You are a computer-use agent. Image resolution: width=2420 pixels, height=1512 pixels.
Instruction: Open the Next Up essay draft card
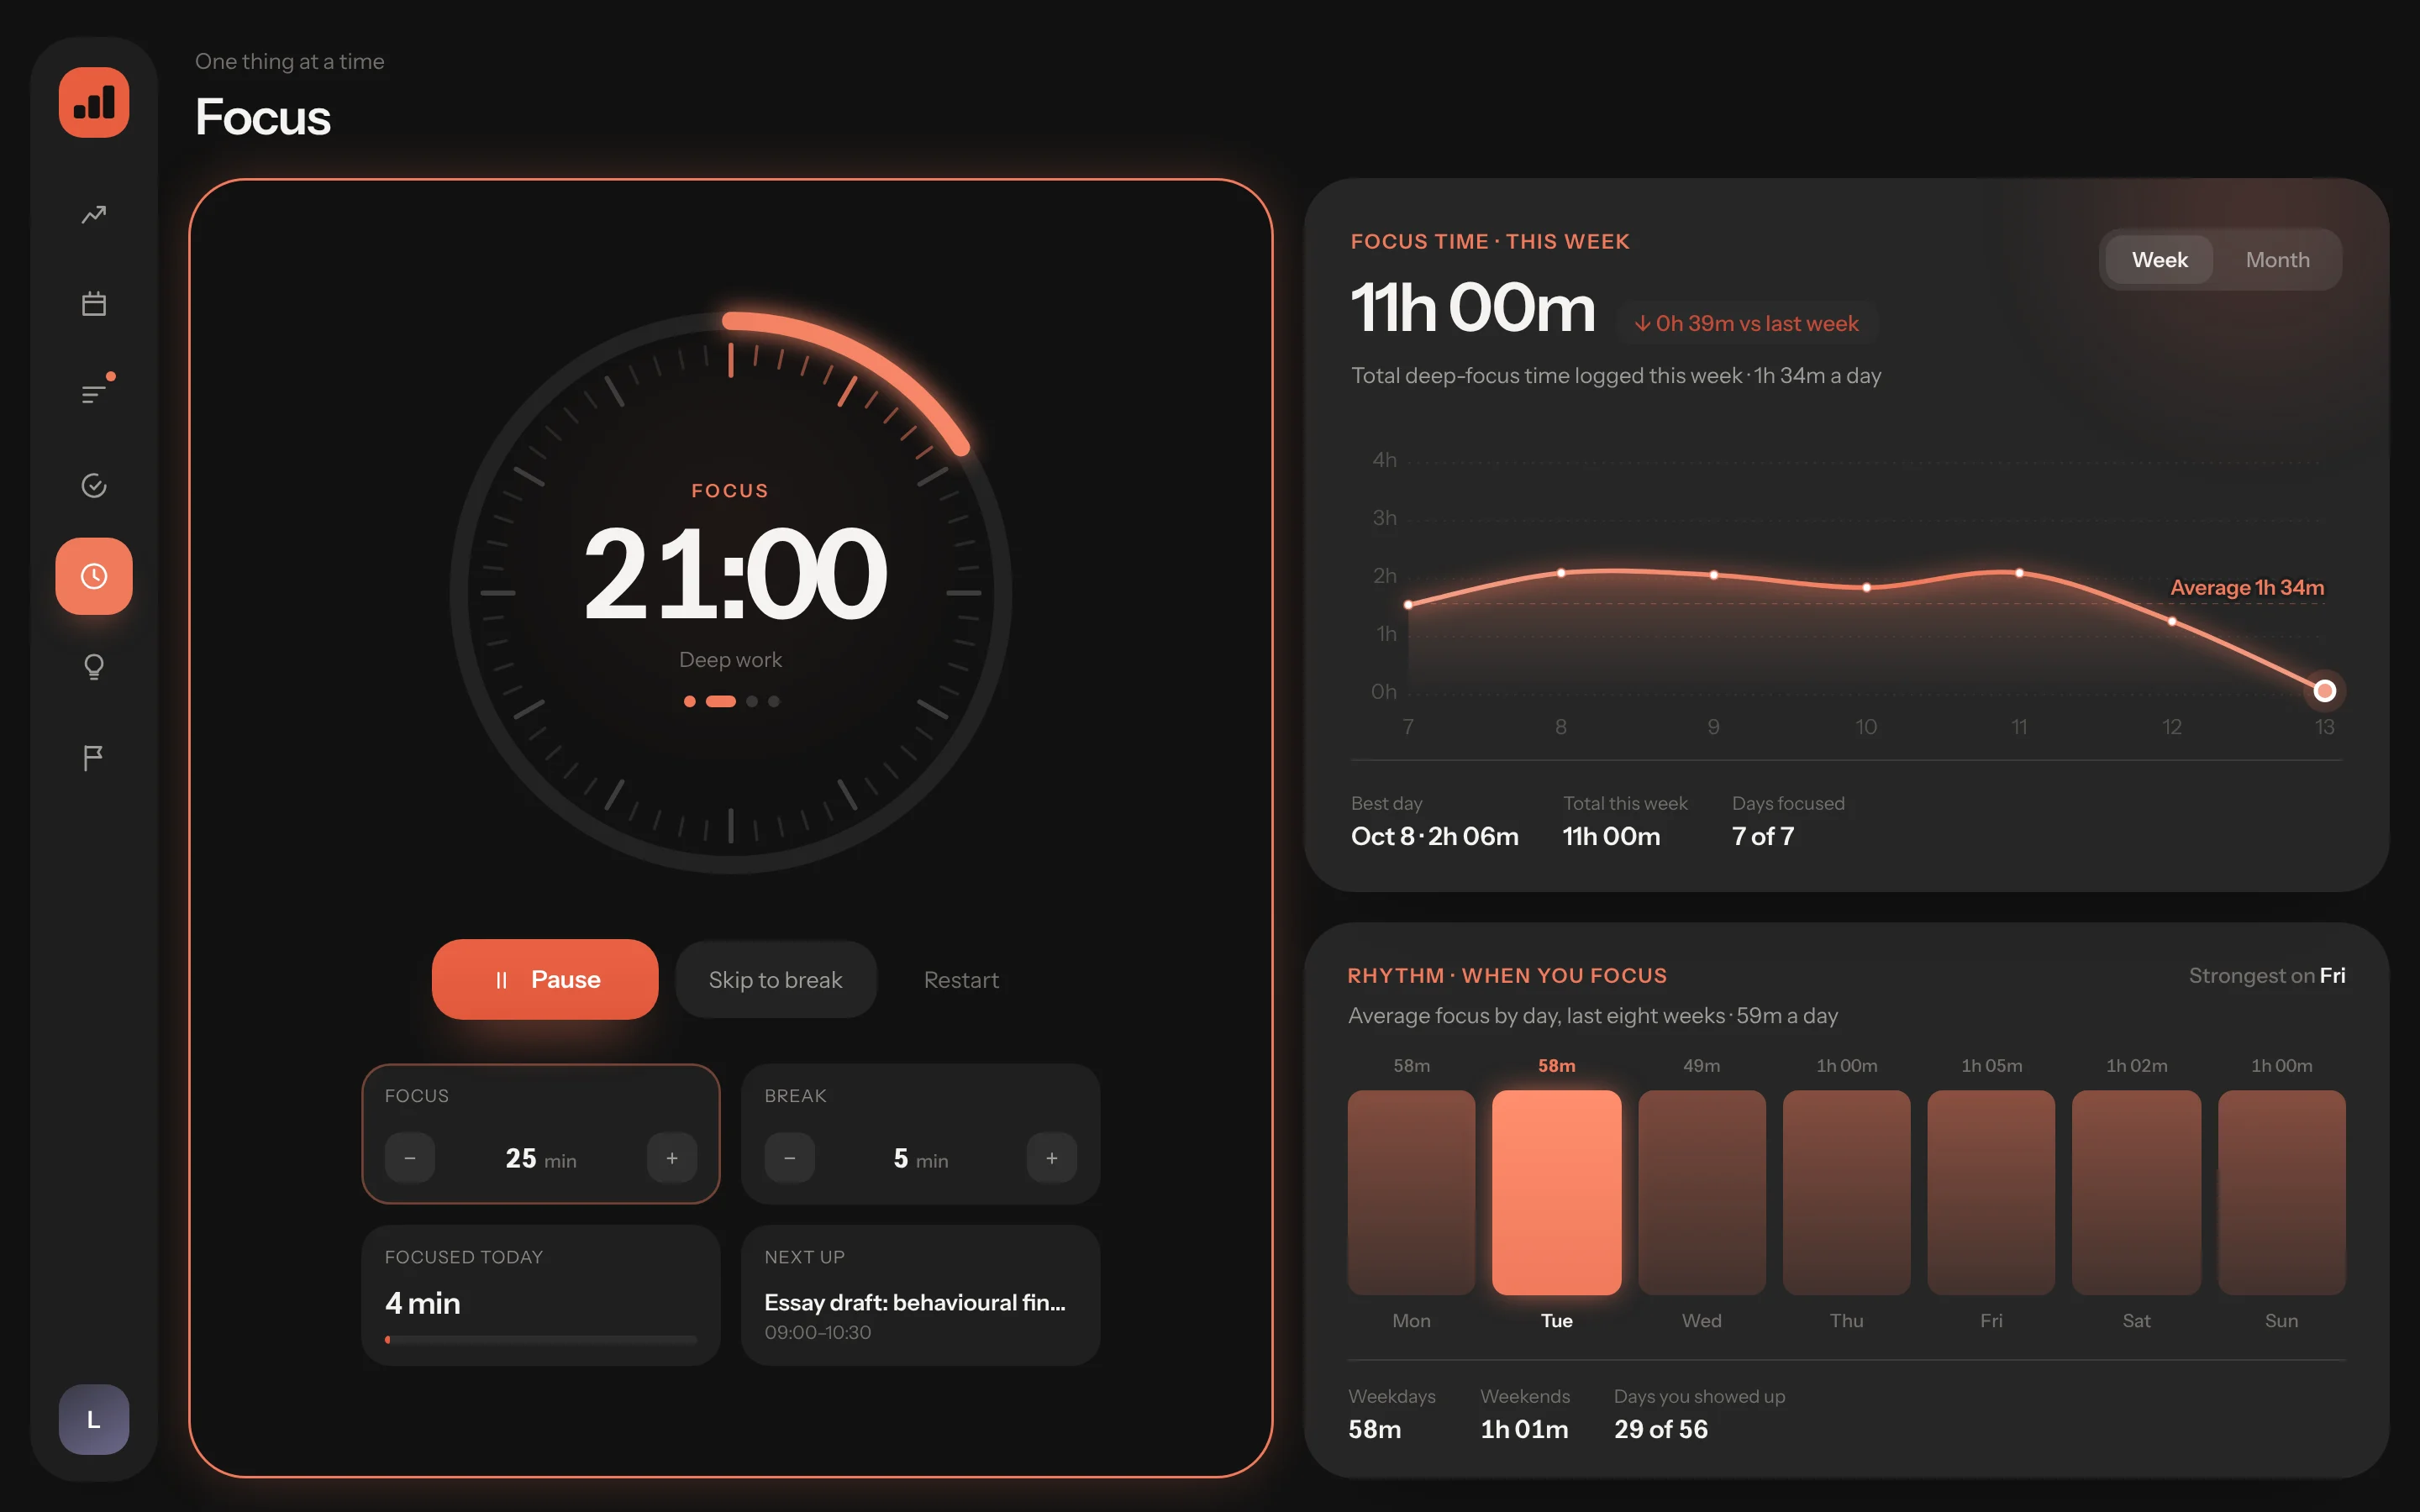pos(920,1295)
